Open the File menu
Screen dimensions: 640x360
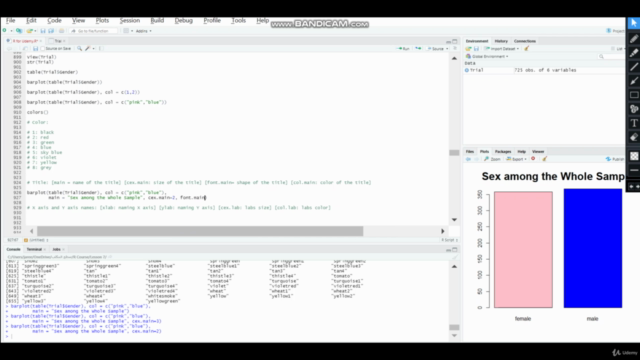coord(11,20)
